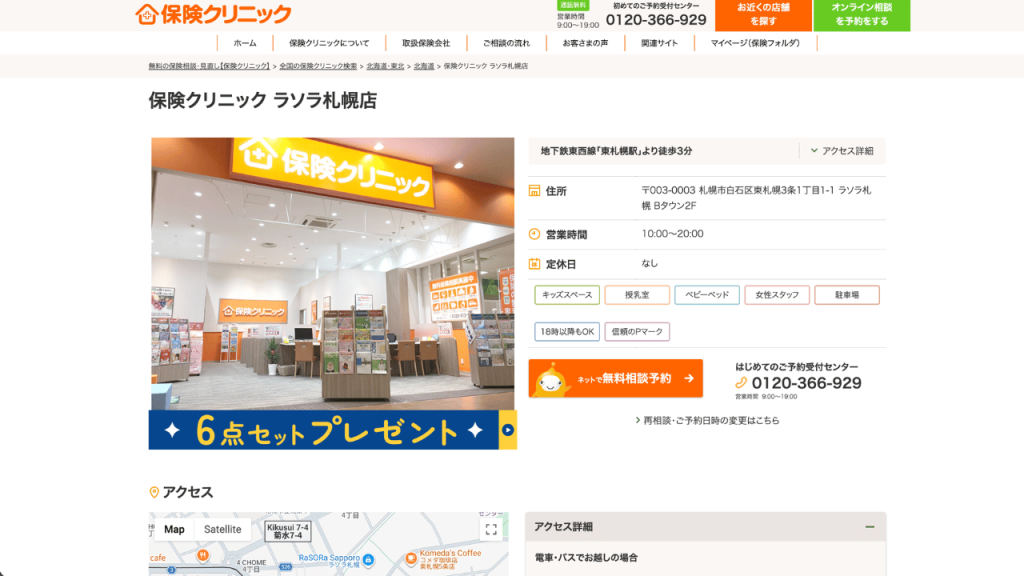Open 関連サイト menu item
This screenshot has height=576, width=1024.
pyautogui.click(x=659, y=43)
